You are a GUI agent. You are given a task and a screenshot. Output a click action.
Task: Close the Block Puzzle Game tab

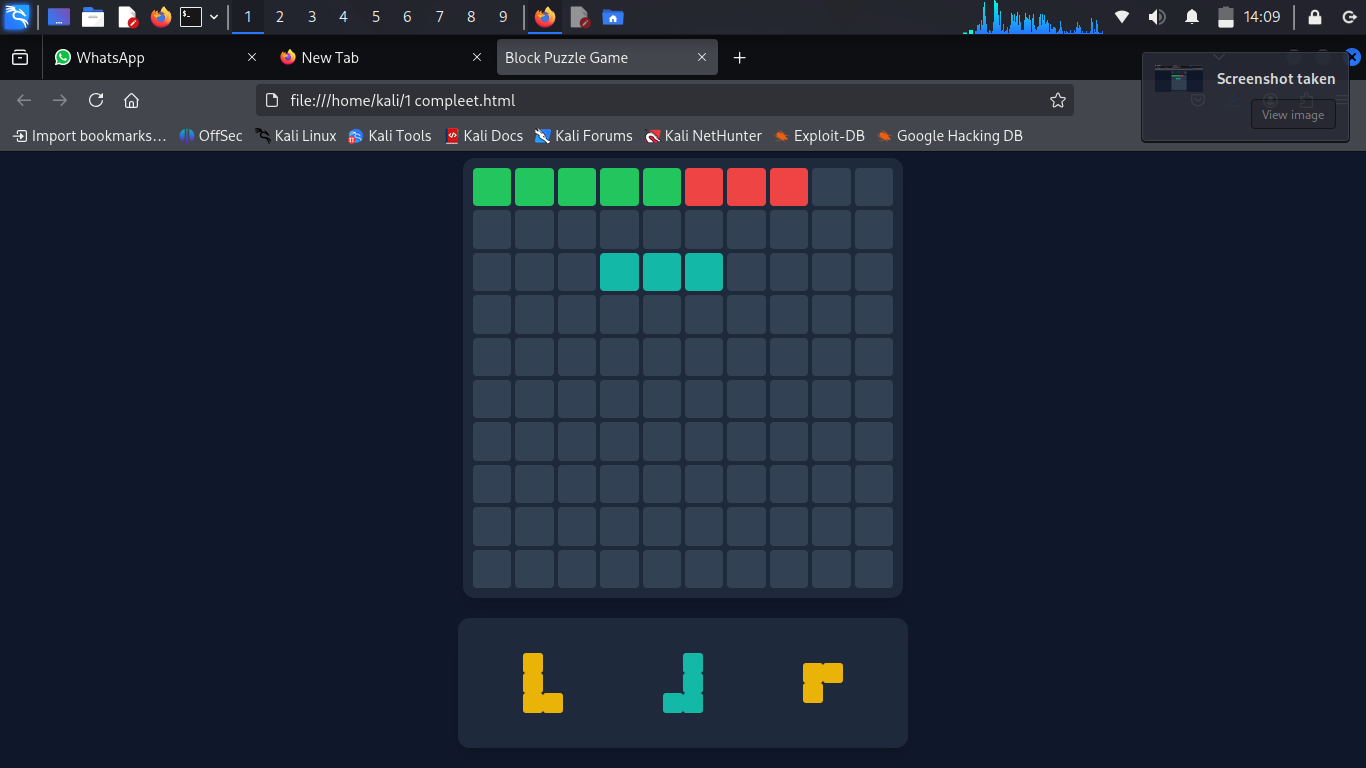pos(702,58)
